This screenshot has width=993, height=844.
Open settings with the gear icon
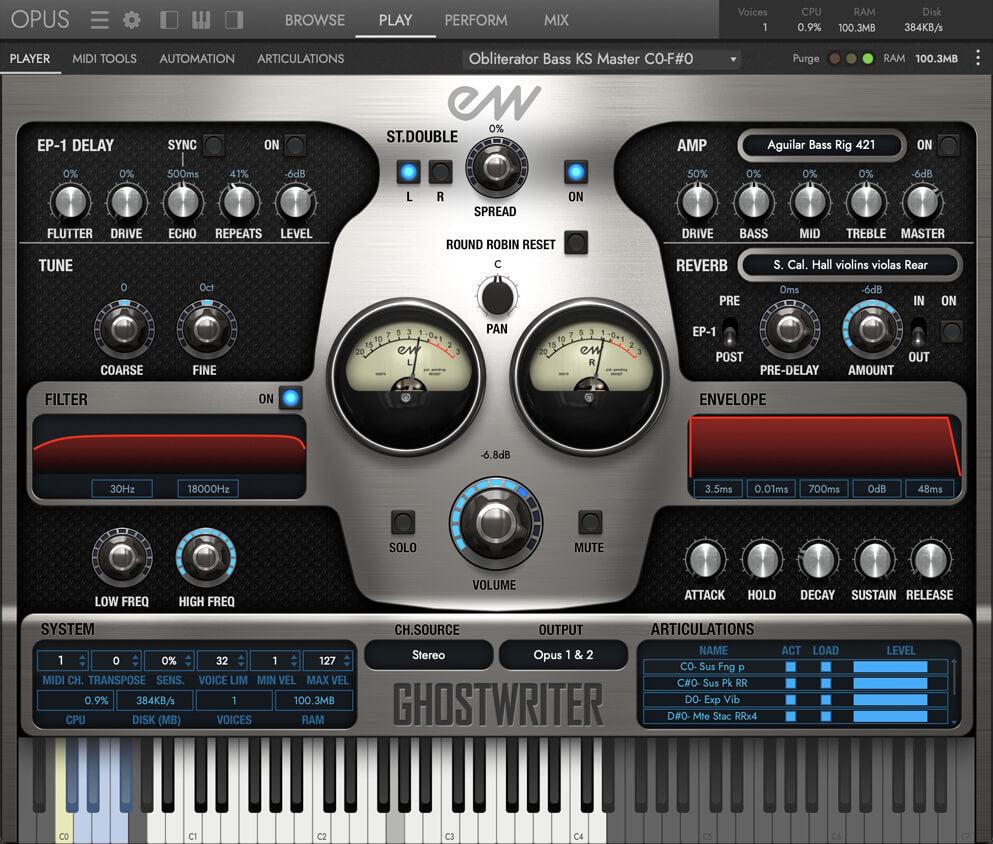point(131,20)
